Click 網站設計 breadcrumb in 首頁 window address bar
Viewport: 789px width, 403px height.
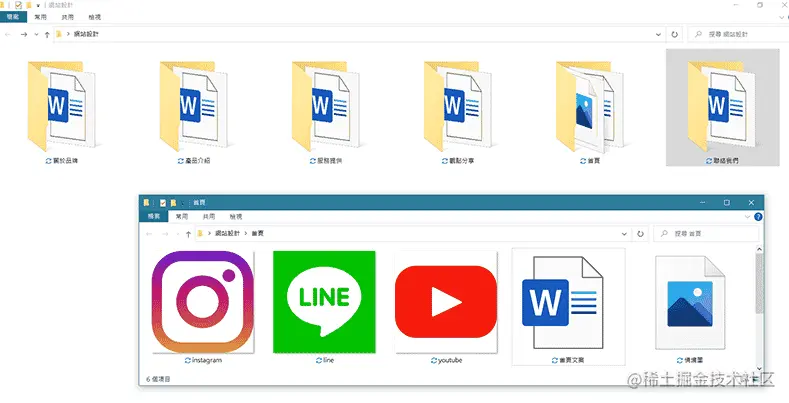pos(227,233)
